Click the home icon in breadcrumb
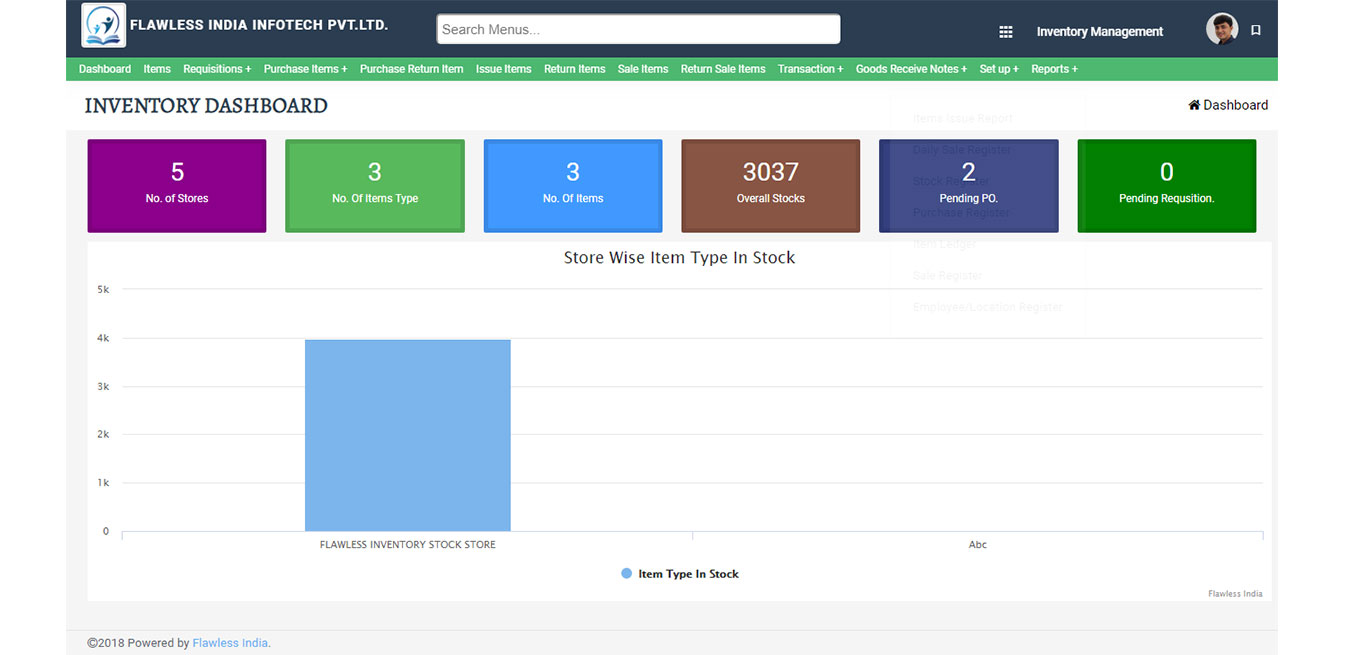 coord(1194,105)
